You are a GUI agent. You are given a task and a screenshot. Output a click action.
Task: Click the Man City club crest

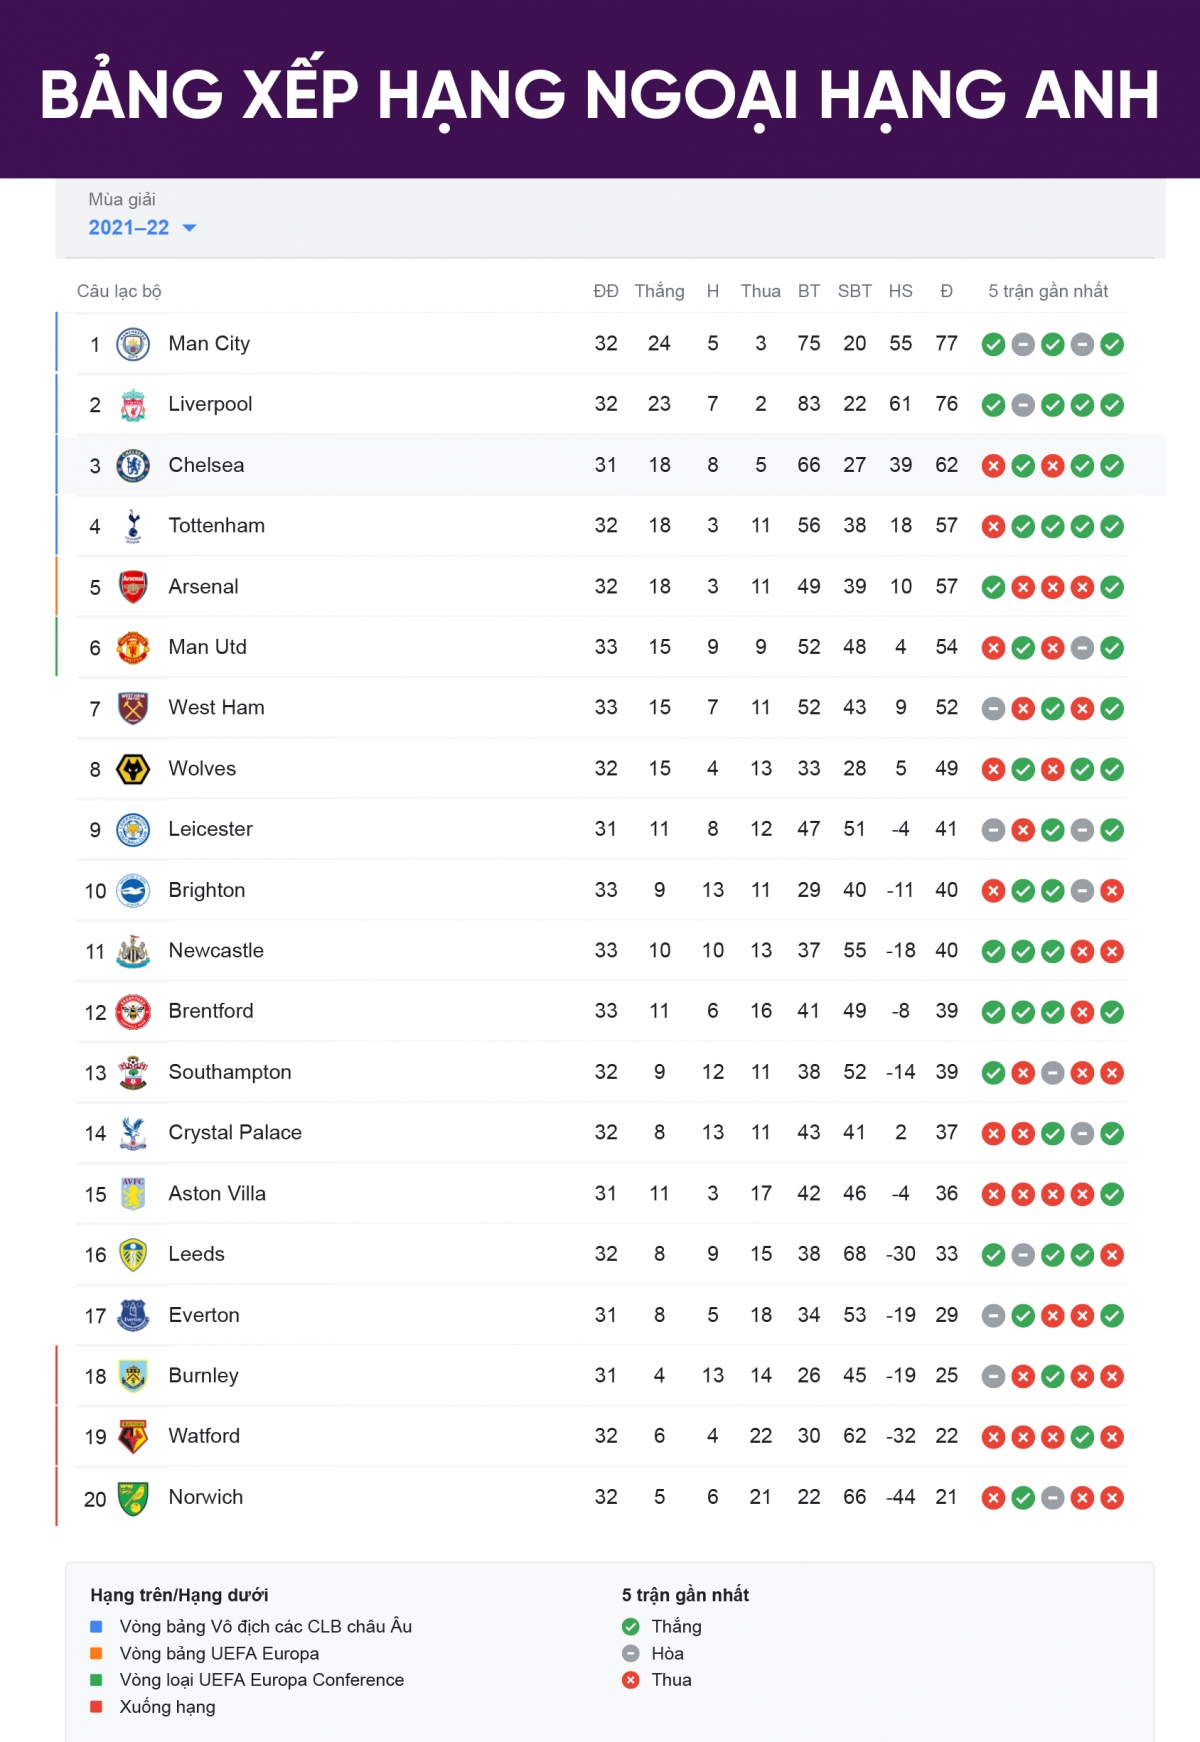pyautogui.click(x=133, y=344)
